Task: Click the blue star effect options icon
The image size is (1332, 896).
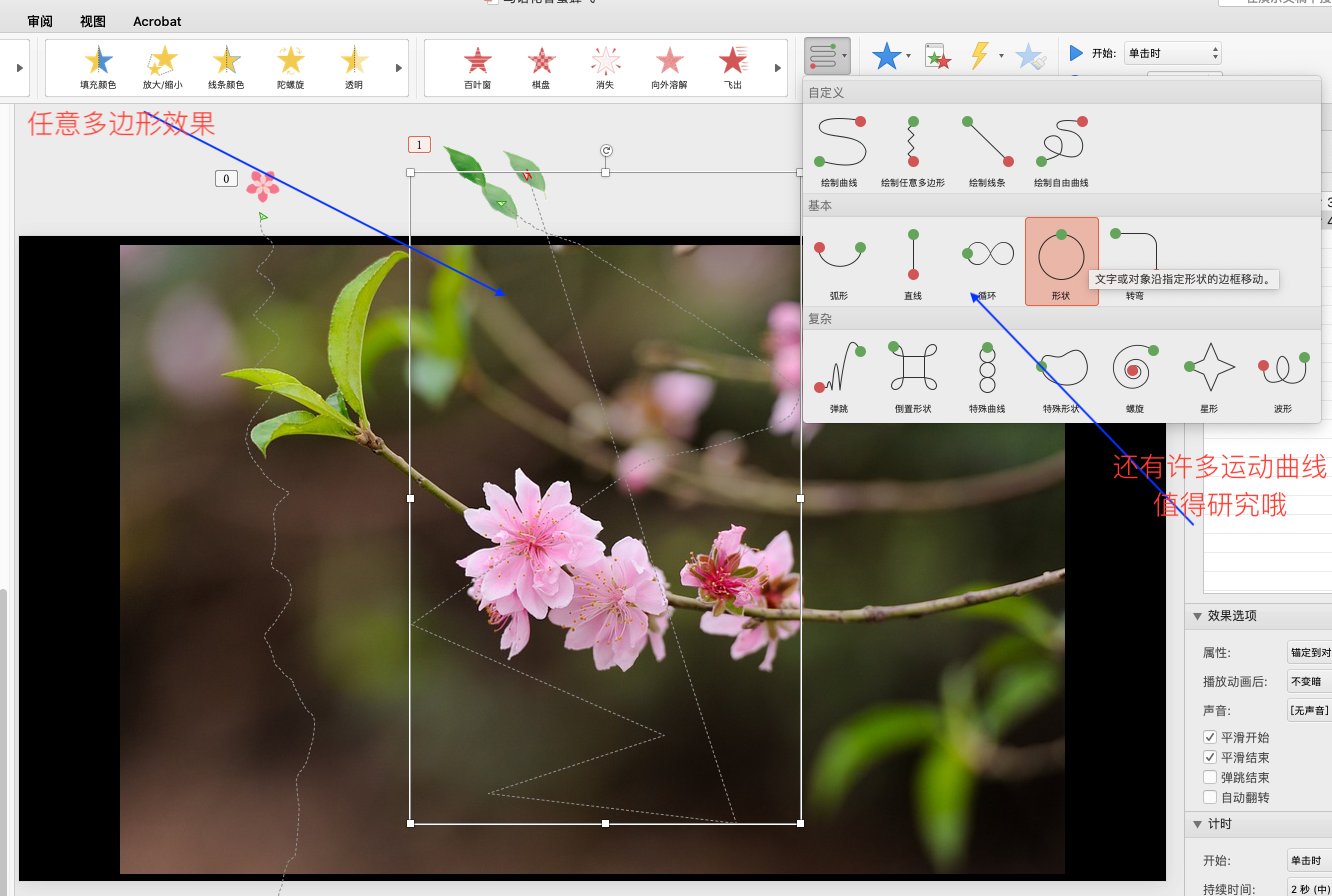Action: (x=886, y=56)
